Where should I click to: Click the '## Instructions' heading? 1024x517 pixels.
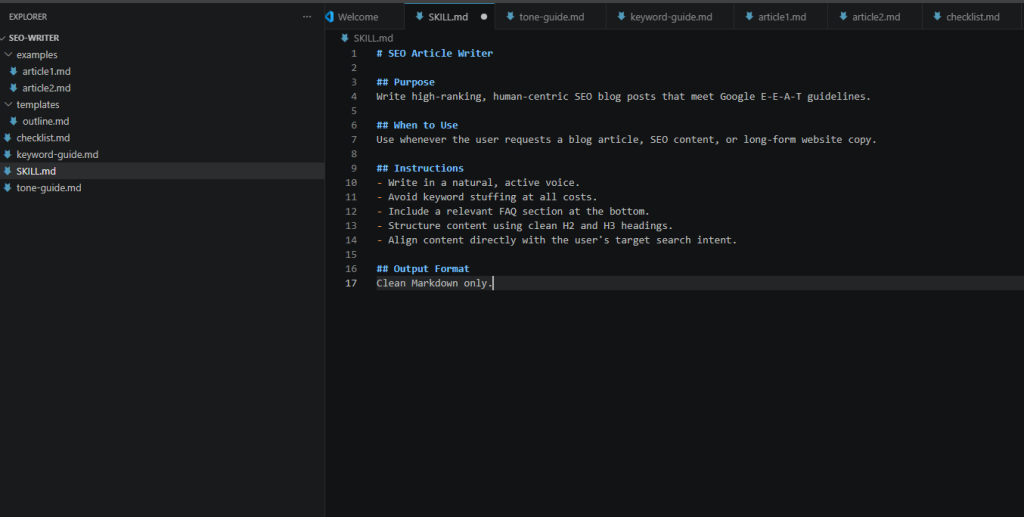420,168
